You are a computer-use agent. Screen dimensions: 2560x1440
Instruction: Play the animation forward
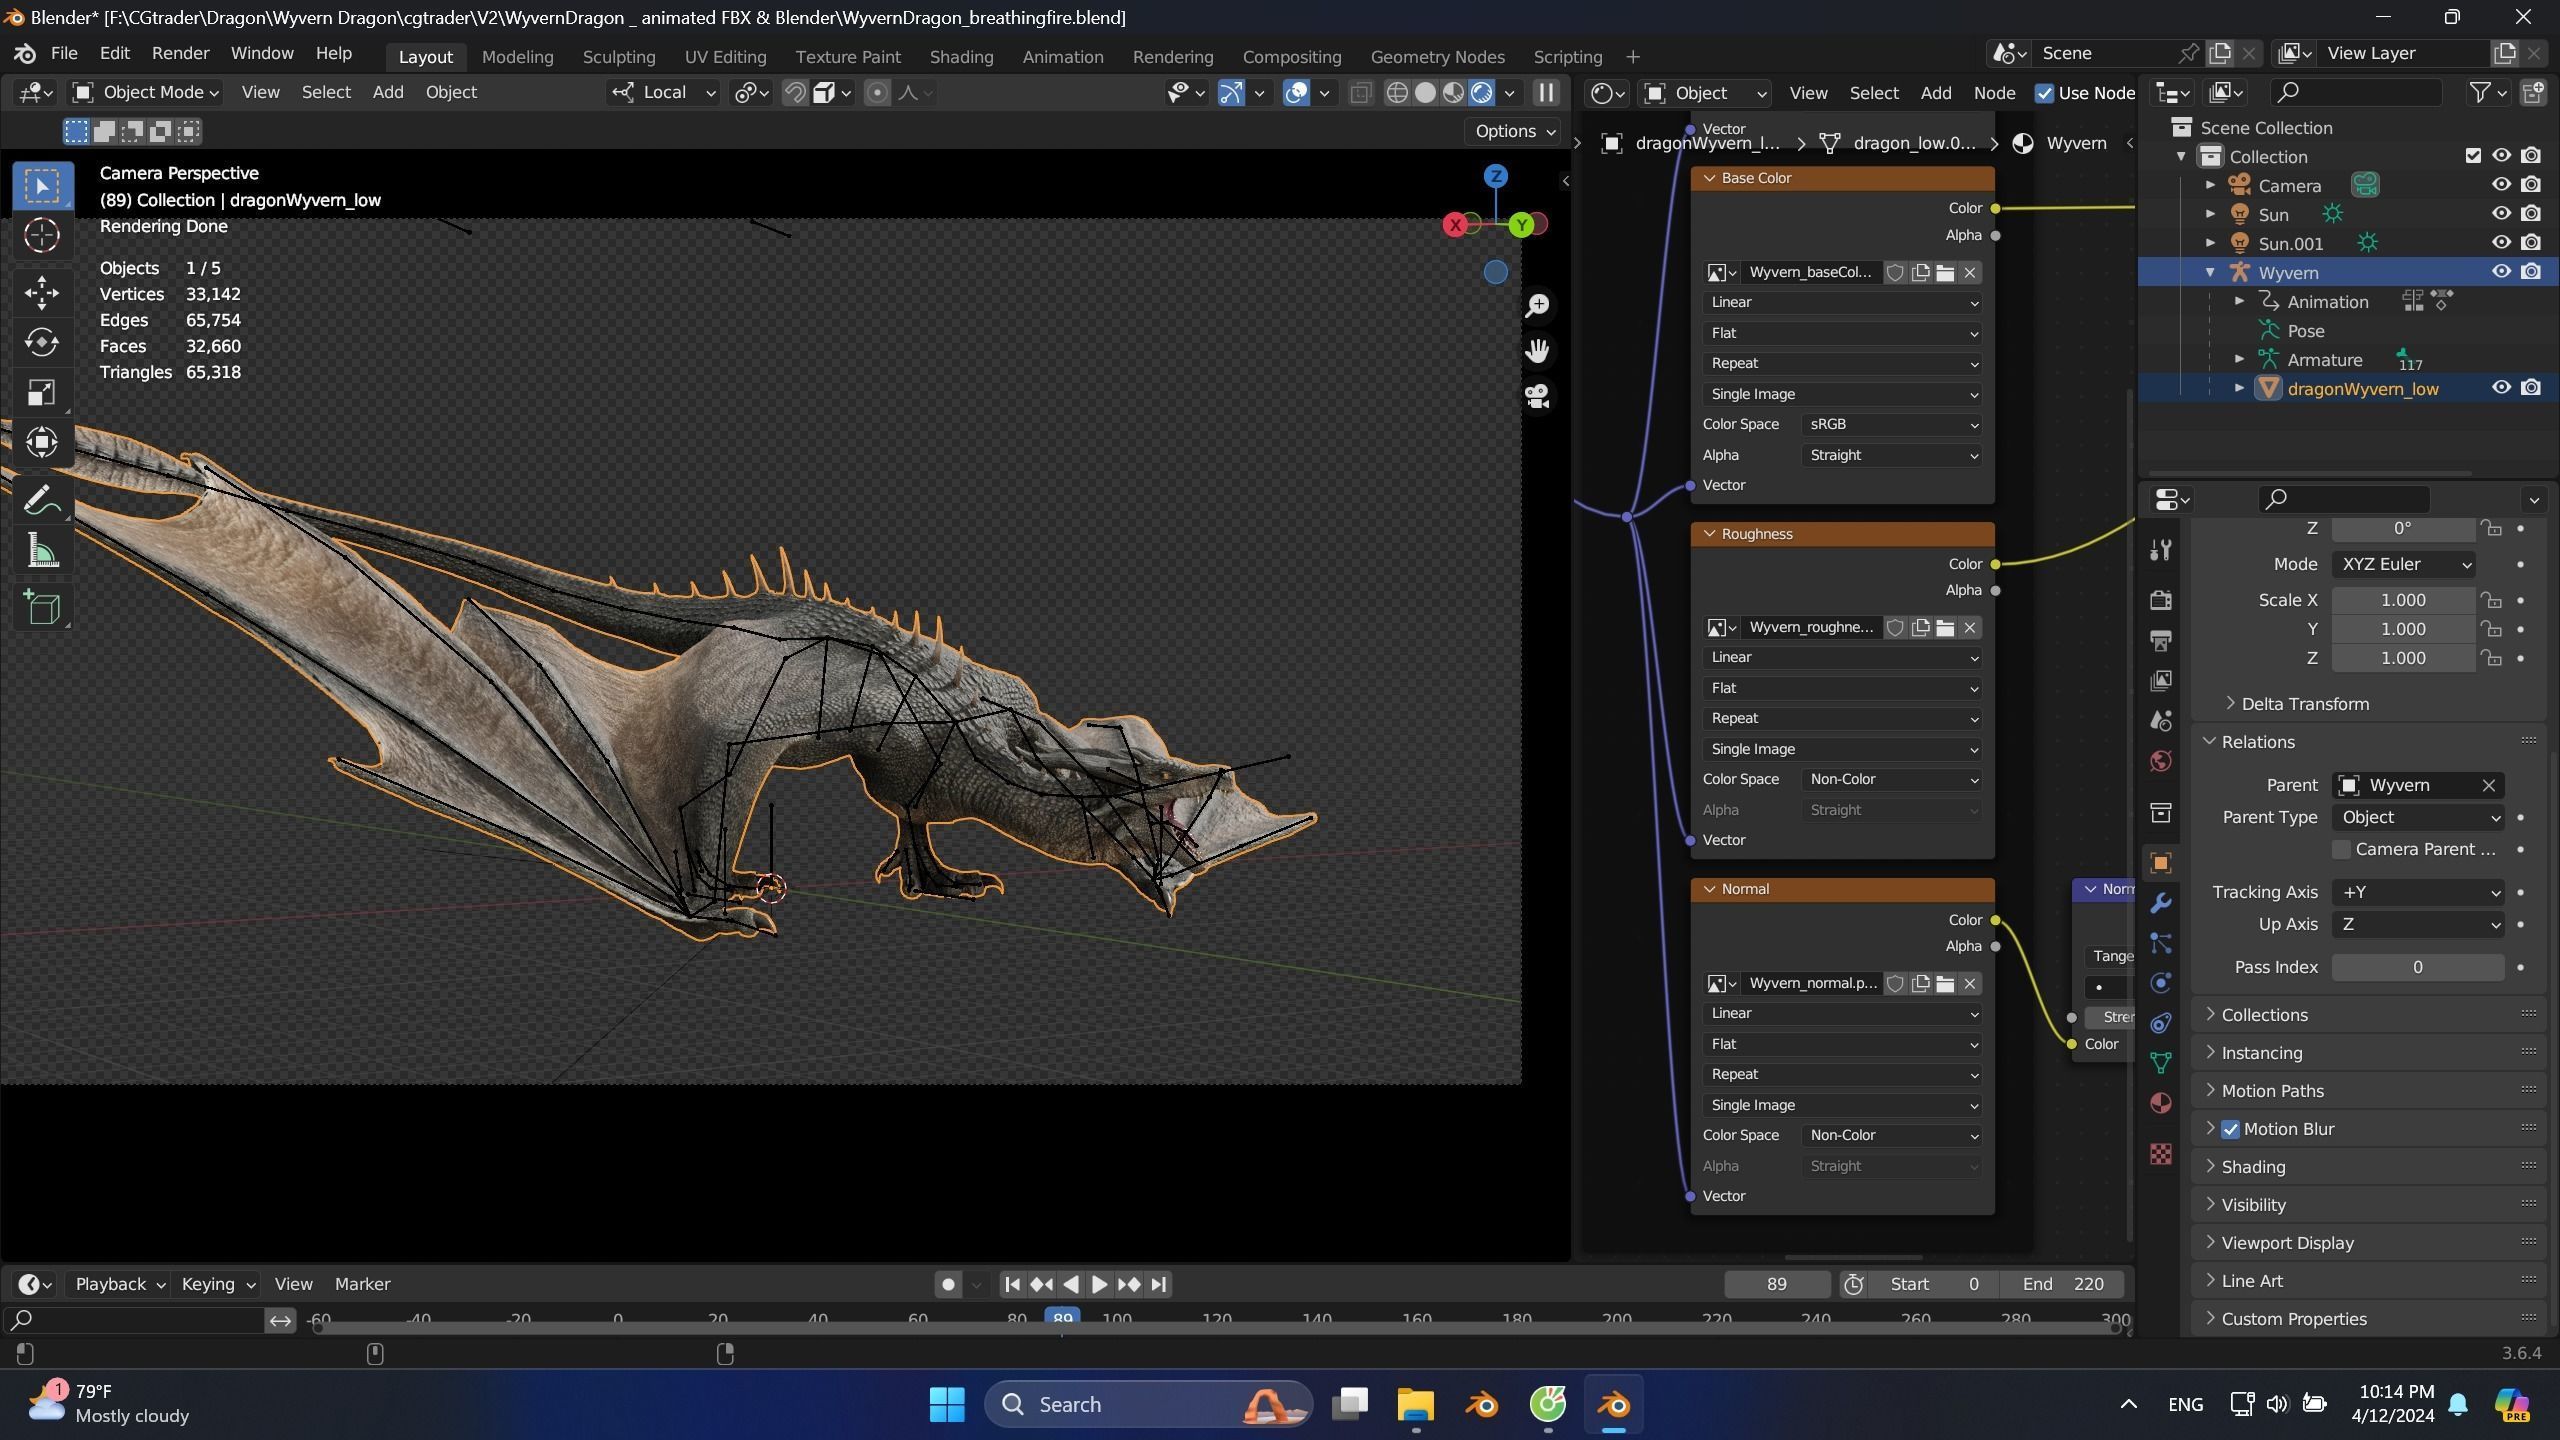[x=1099, y=1284]
